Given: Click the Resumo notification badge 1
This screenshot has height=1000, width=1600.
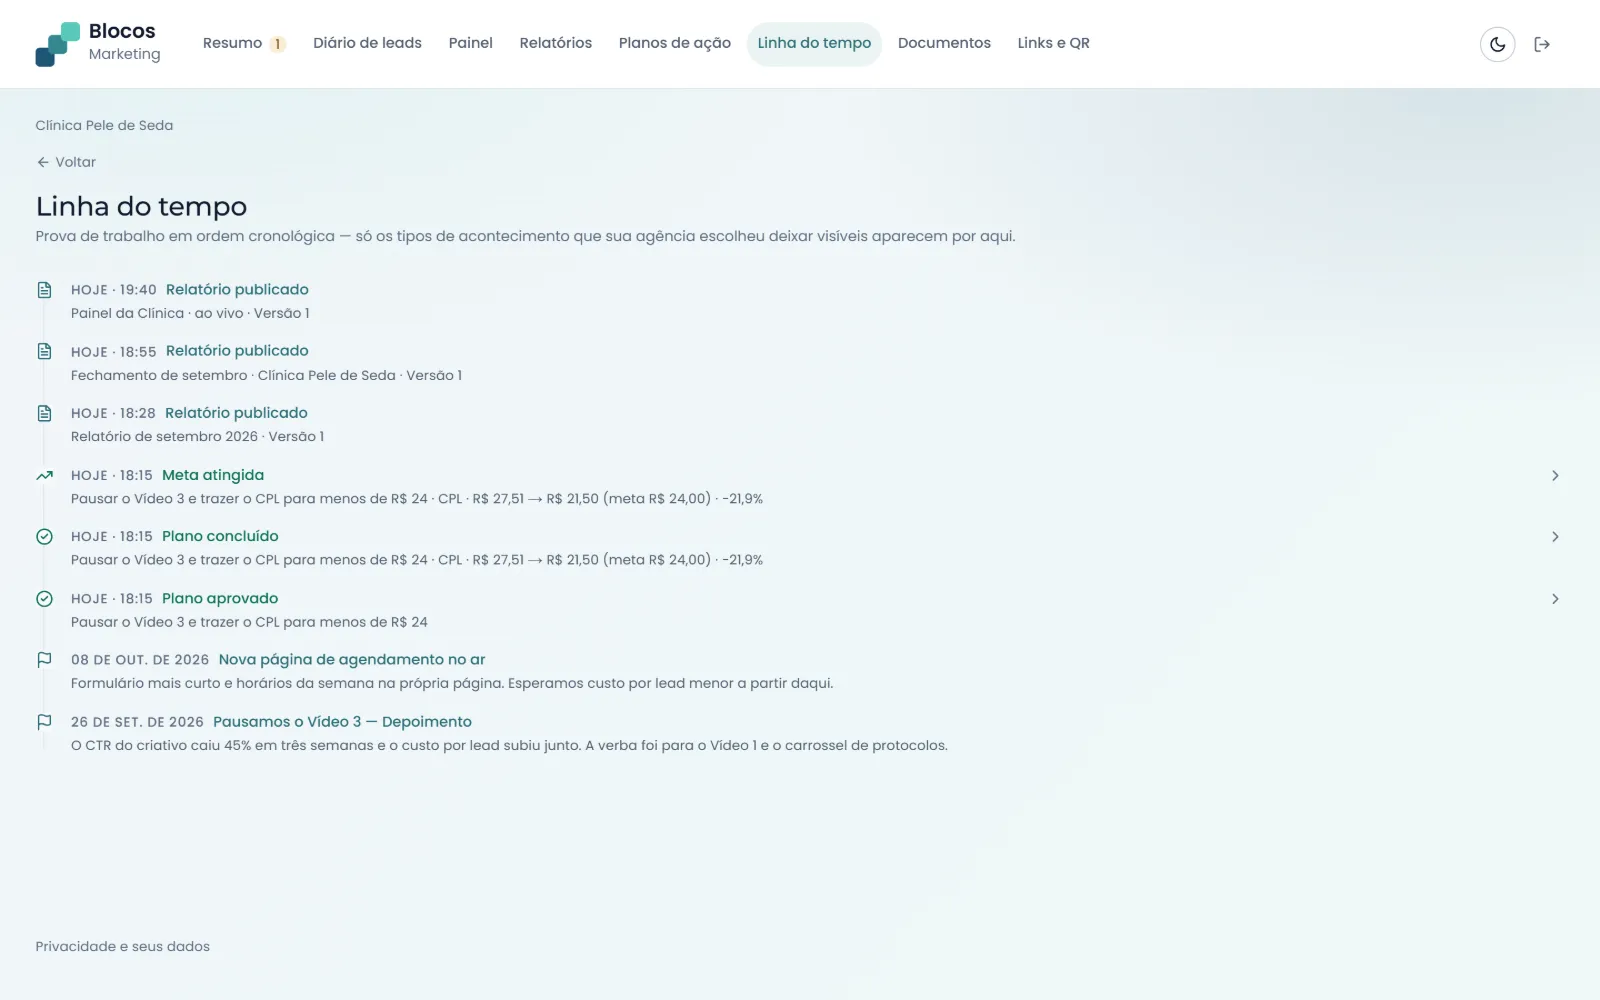Looking at the screenshot, I should 278,44.
